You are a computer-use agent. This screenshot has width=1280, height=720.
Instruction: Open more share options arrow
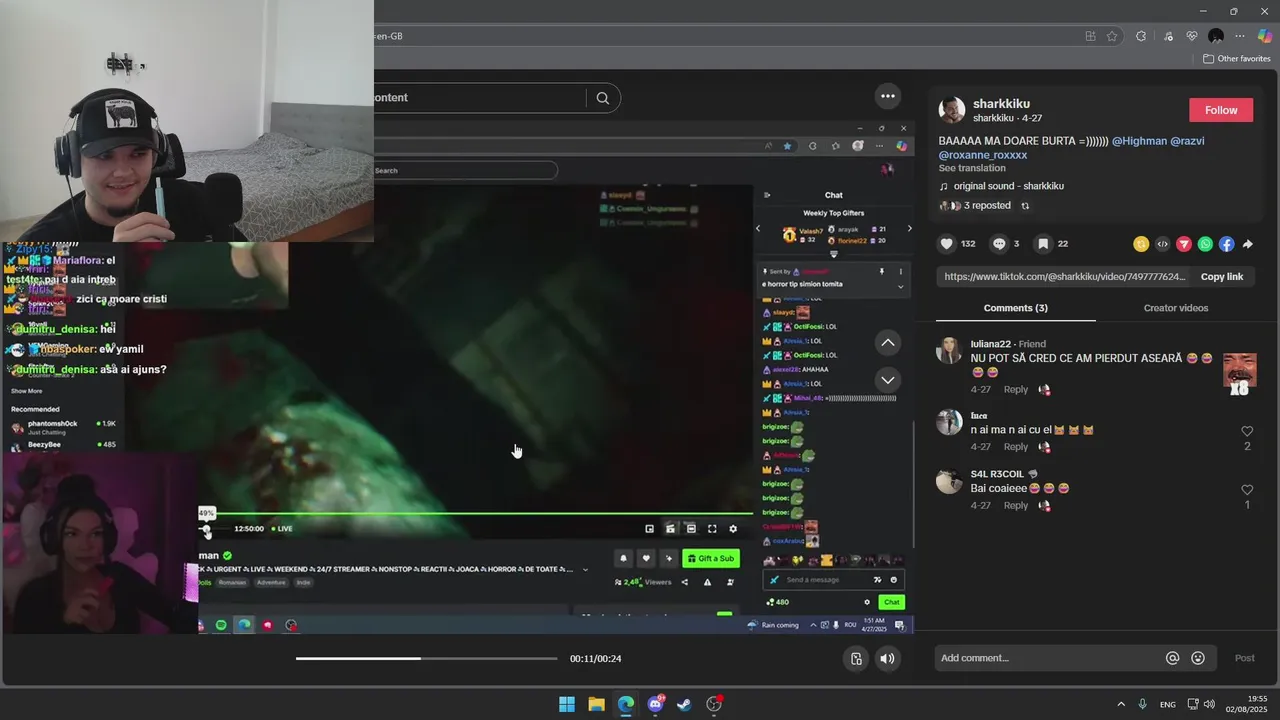tap(1247, 244)
